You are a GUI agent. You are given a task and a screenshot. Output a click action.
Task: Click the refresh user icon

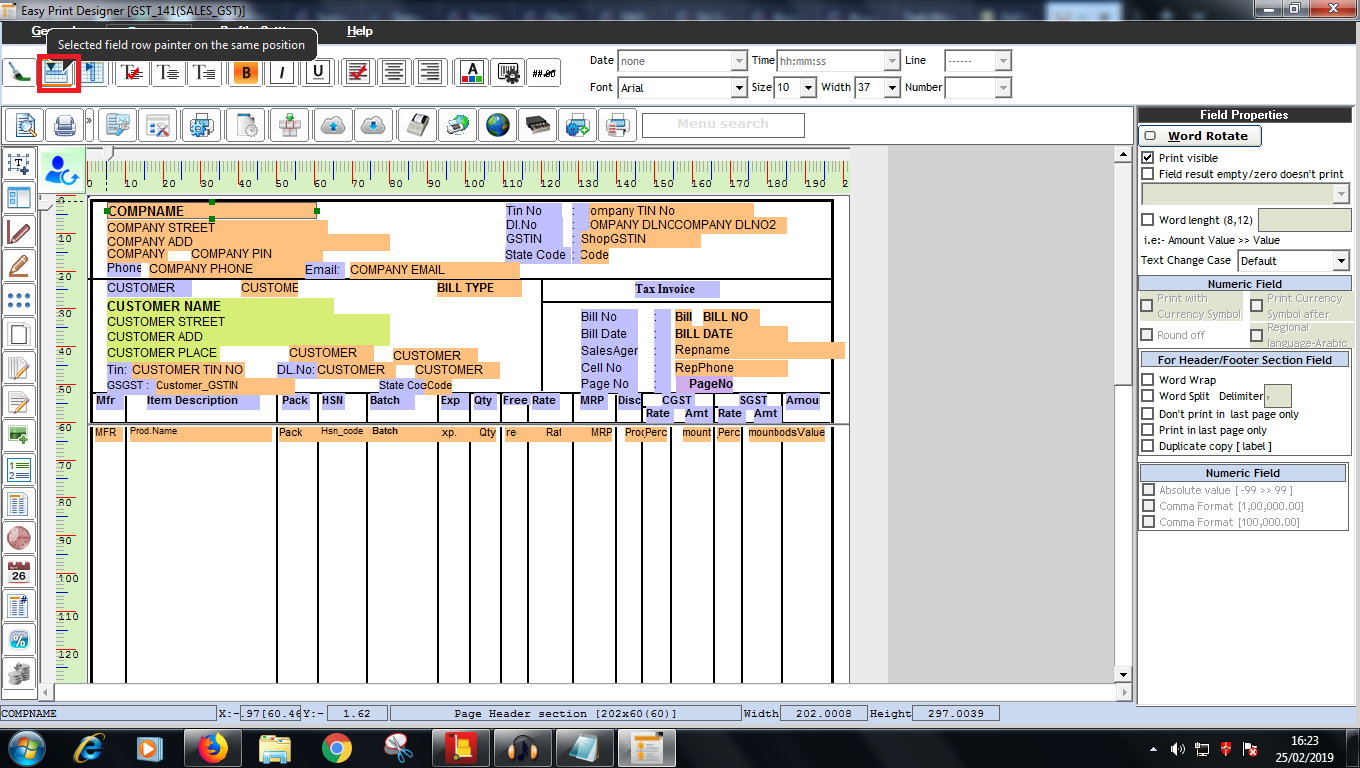(62, 168)
